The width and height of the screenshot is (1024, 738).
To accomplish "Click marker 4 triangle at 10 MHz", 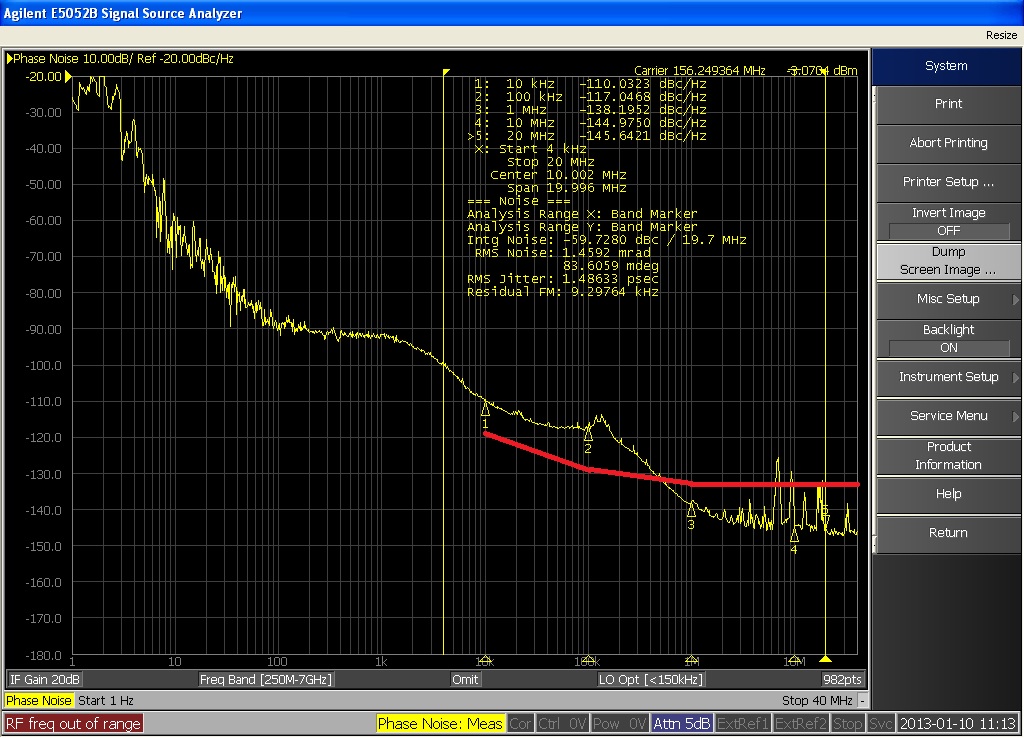I will (794, 535).
